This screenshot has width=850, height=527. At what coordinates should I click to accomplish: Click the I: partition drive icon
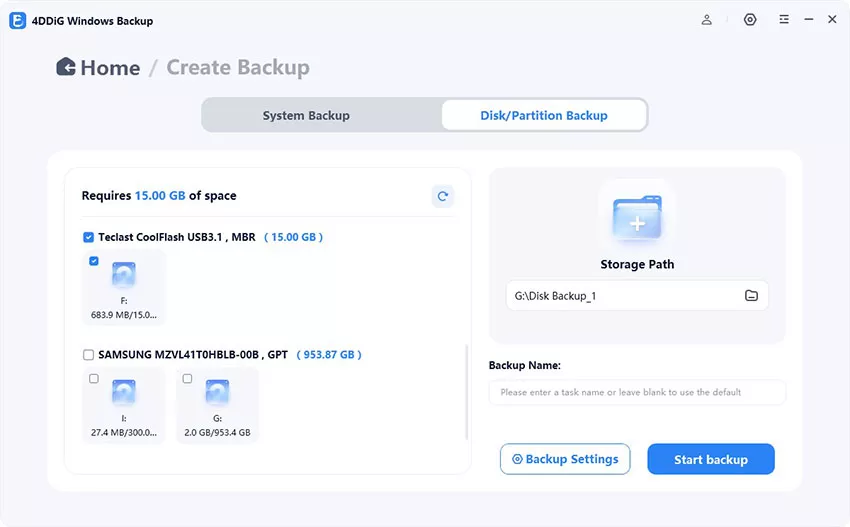[x=124, y=393]
